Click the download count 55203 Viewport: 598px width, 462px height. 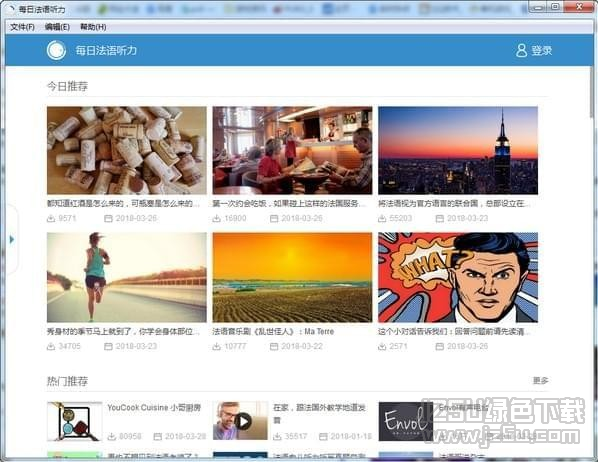coord(400,219)
